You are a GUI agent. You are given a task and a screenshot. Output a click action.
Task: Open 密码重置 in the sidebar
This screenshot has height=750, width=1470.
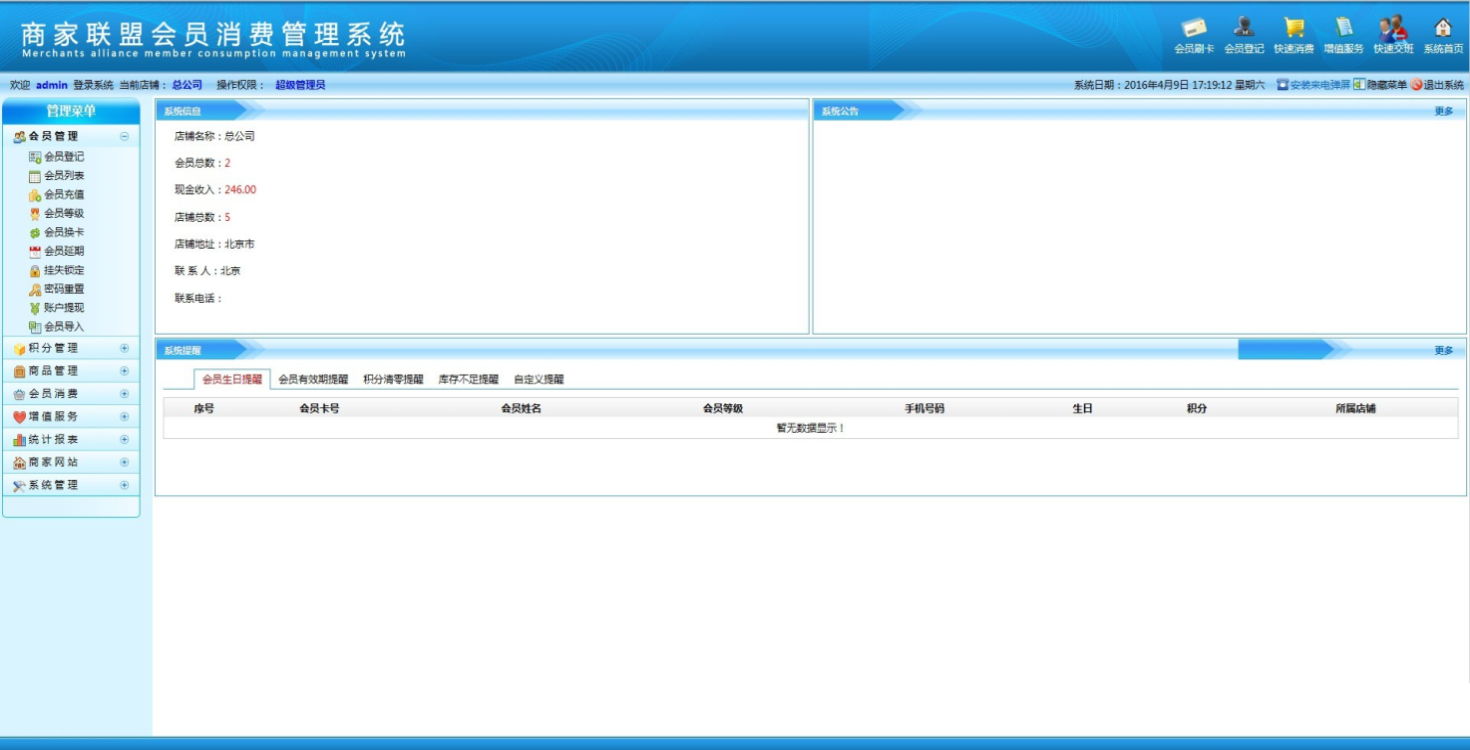click(56, 289)
